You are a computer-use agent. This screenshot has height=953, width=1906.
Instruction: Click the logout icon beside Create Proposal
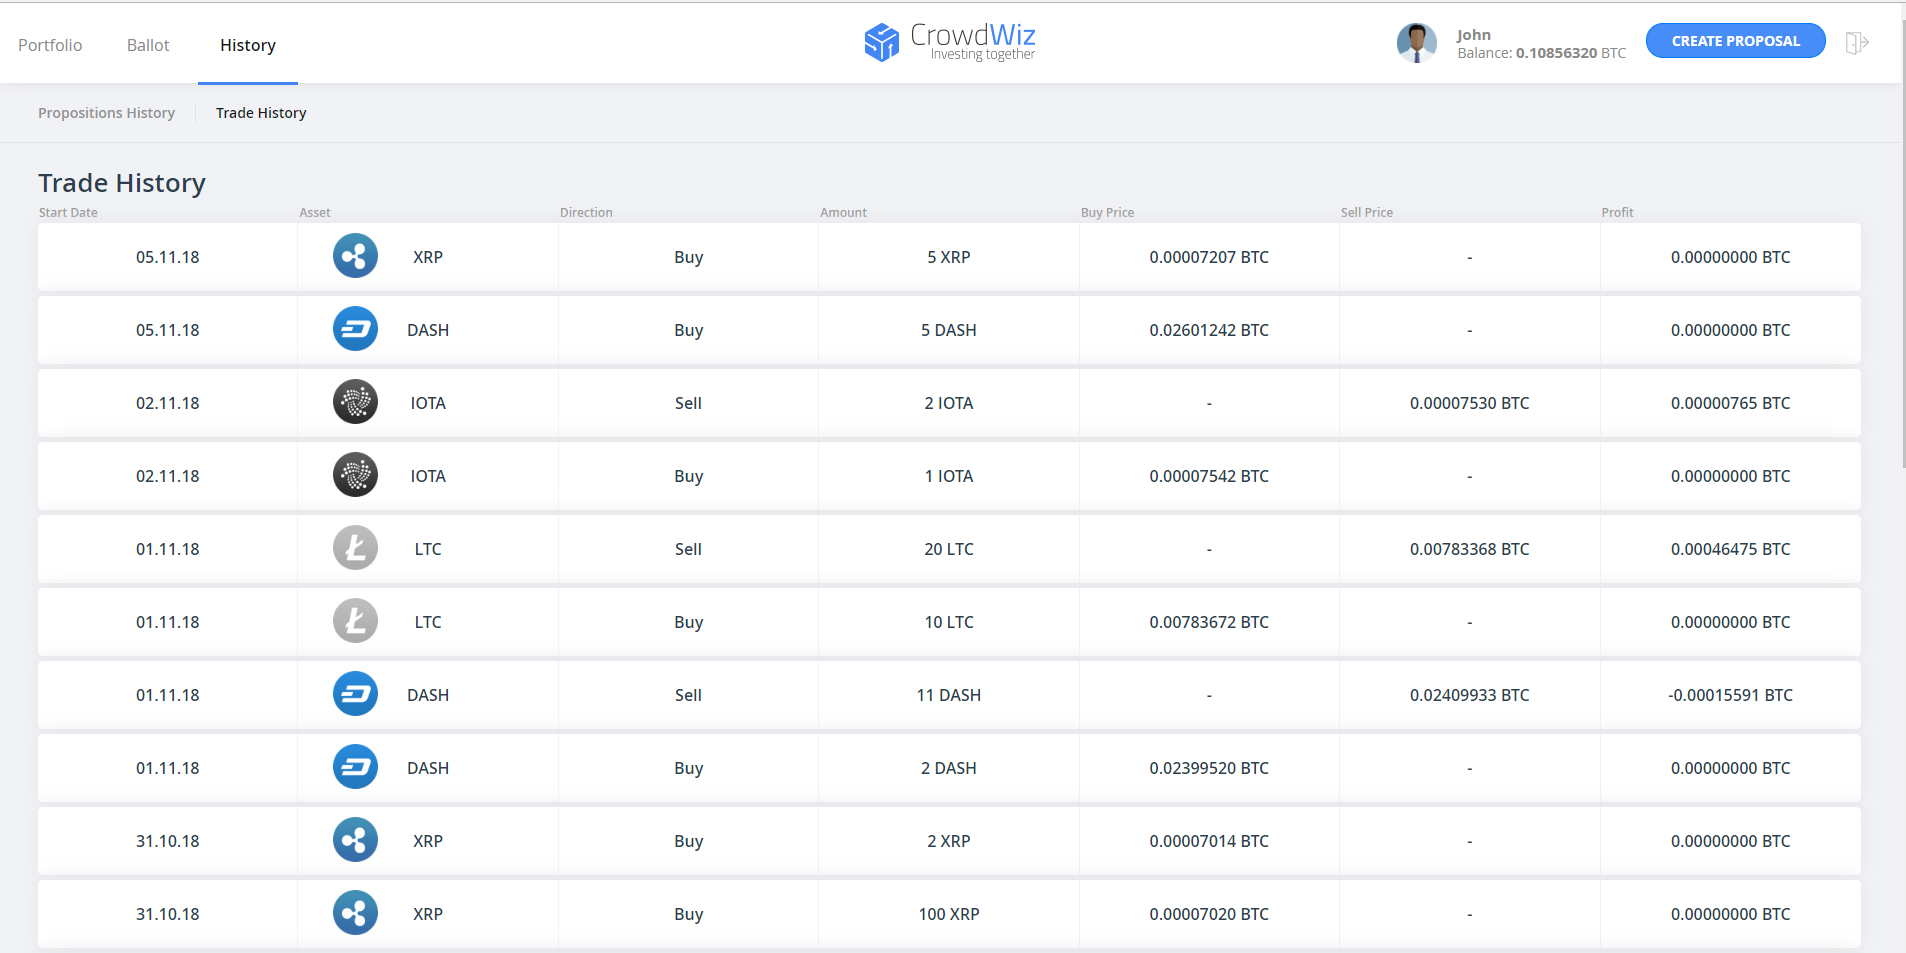[x=1857, y=43]
